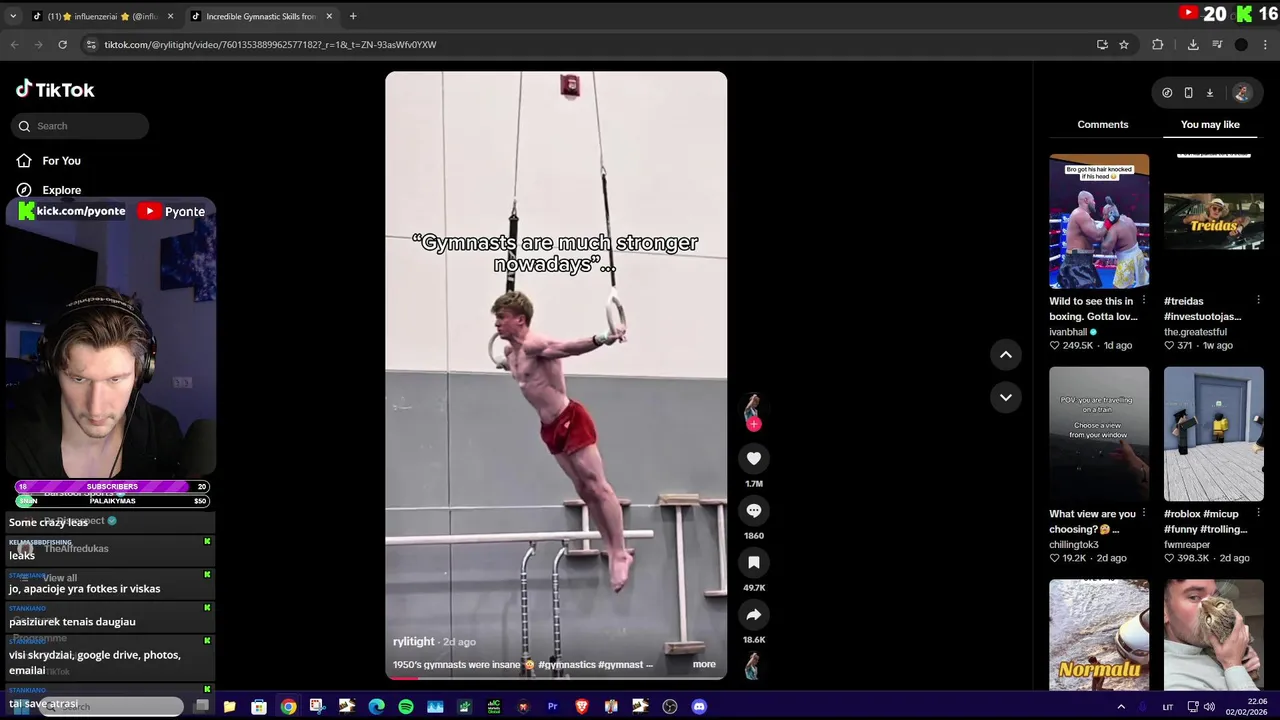Click the #gymnastics hashtag in the caption
The width and height of the screenshot is (1280, 720).
[566, 664]
